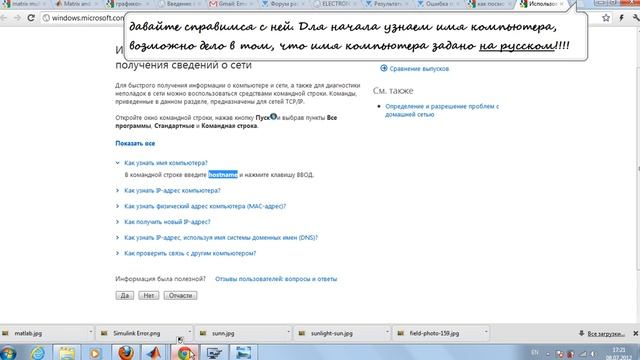Bookmark this page with the star icon
640x360 pixels.
point(606,18)
